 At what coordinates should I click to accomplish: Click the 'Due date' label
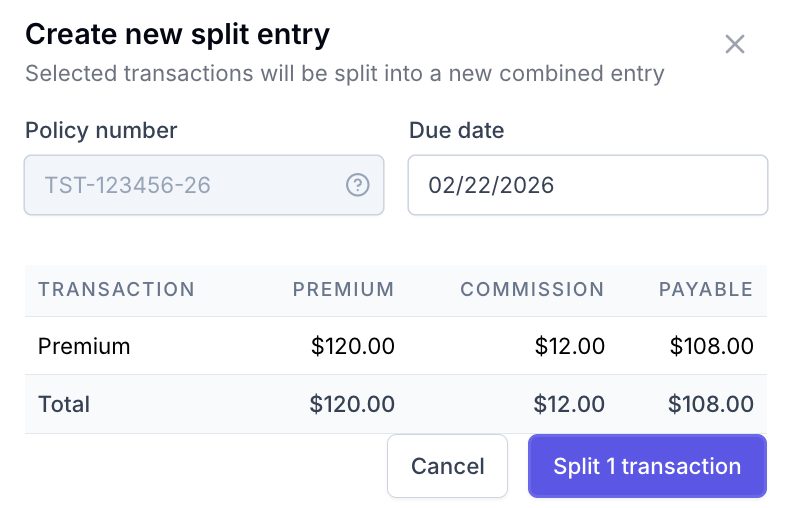(456, 130)
